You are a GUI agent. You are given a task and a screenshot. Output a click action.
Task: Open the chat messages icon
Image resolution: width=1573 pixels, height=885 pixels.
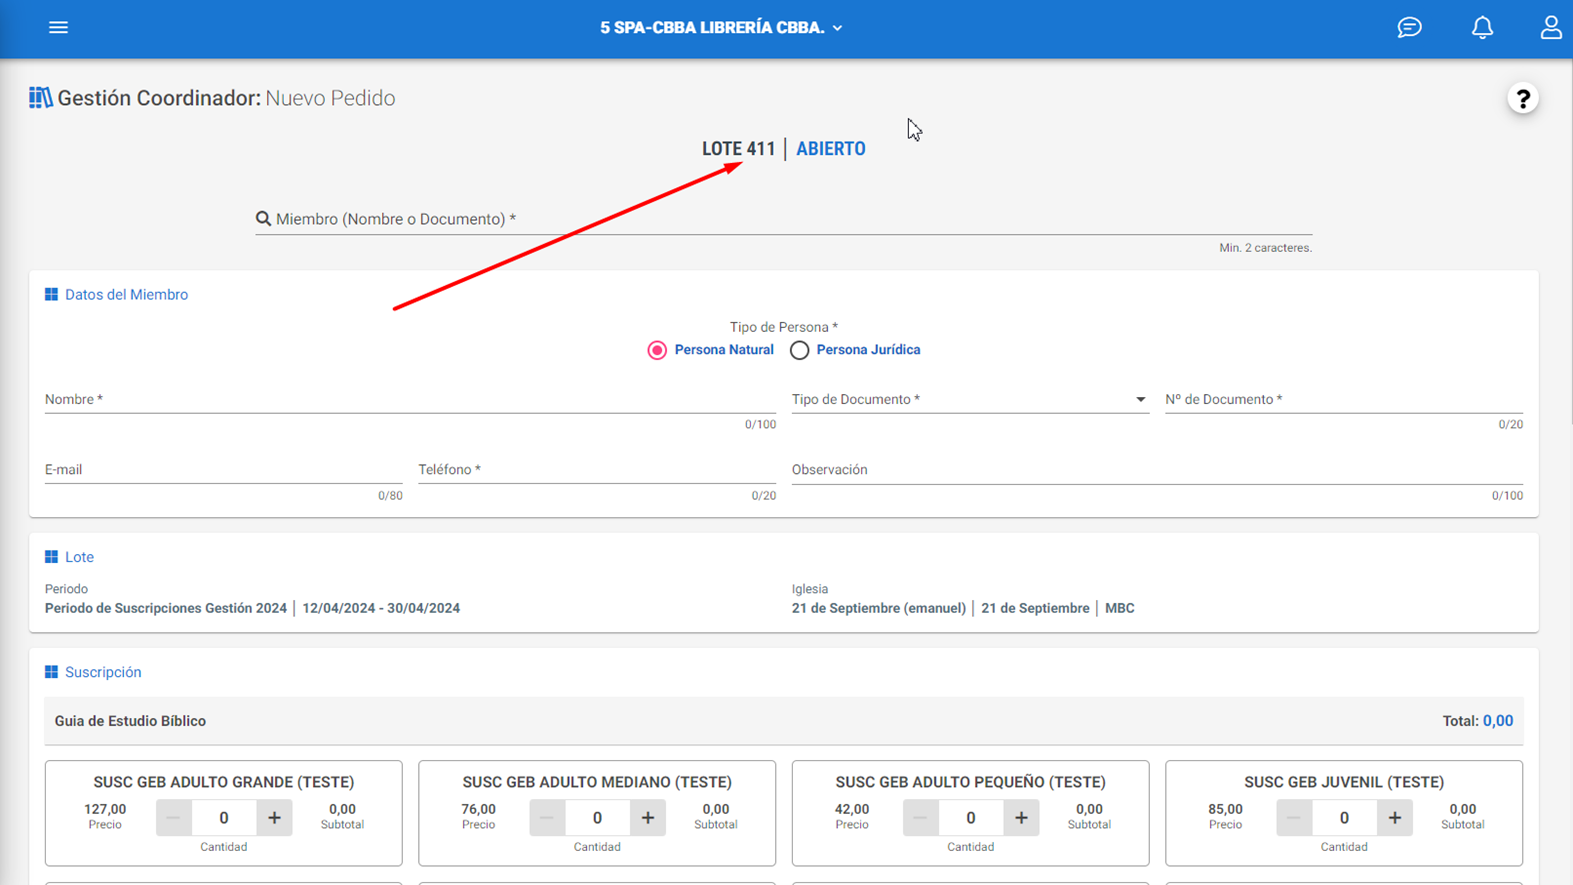click(x=1409, y=28)
